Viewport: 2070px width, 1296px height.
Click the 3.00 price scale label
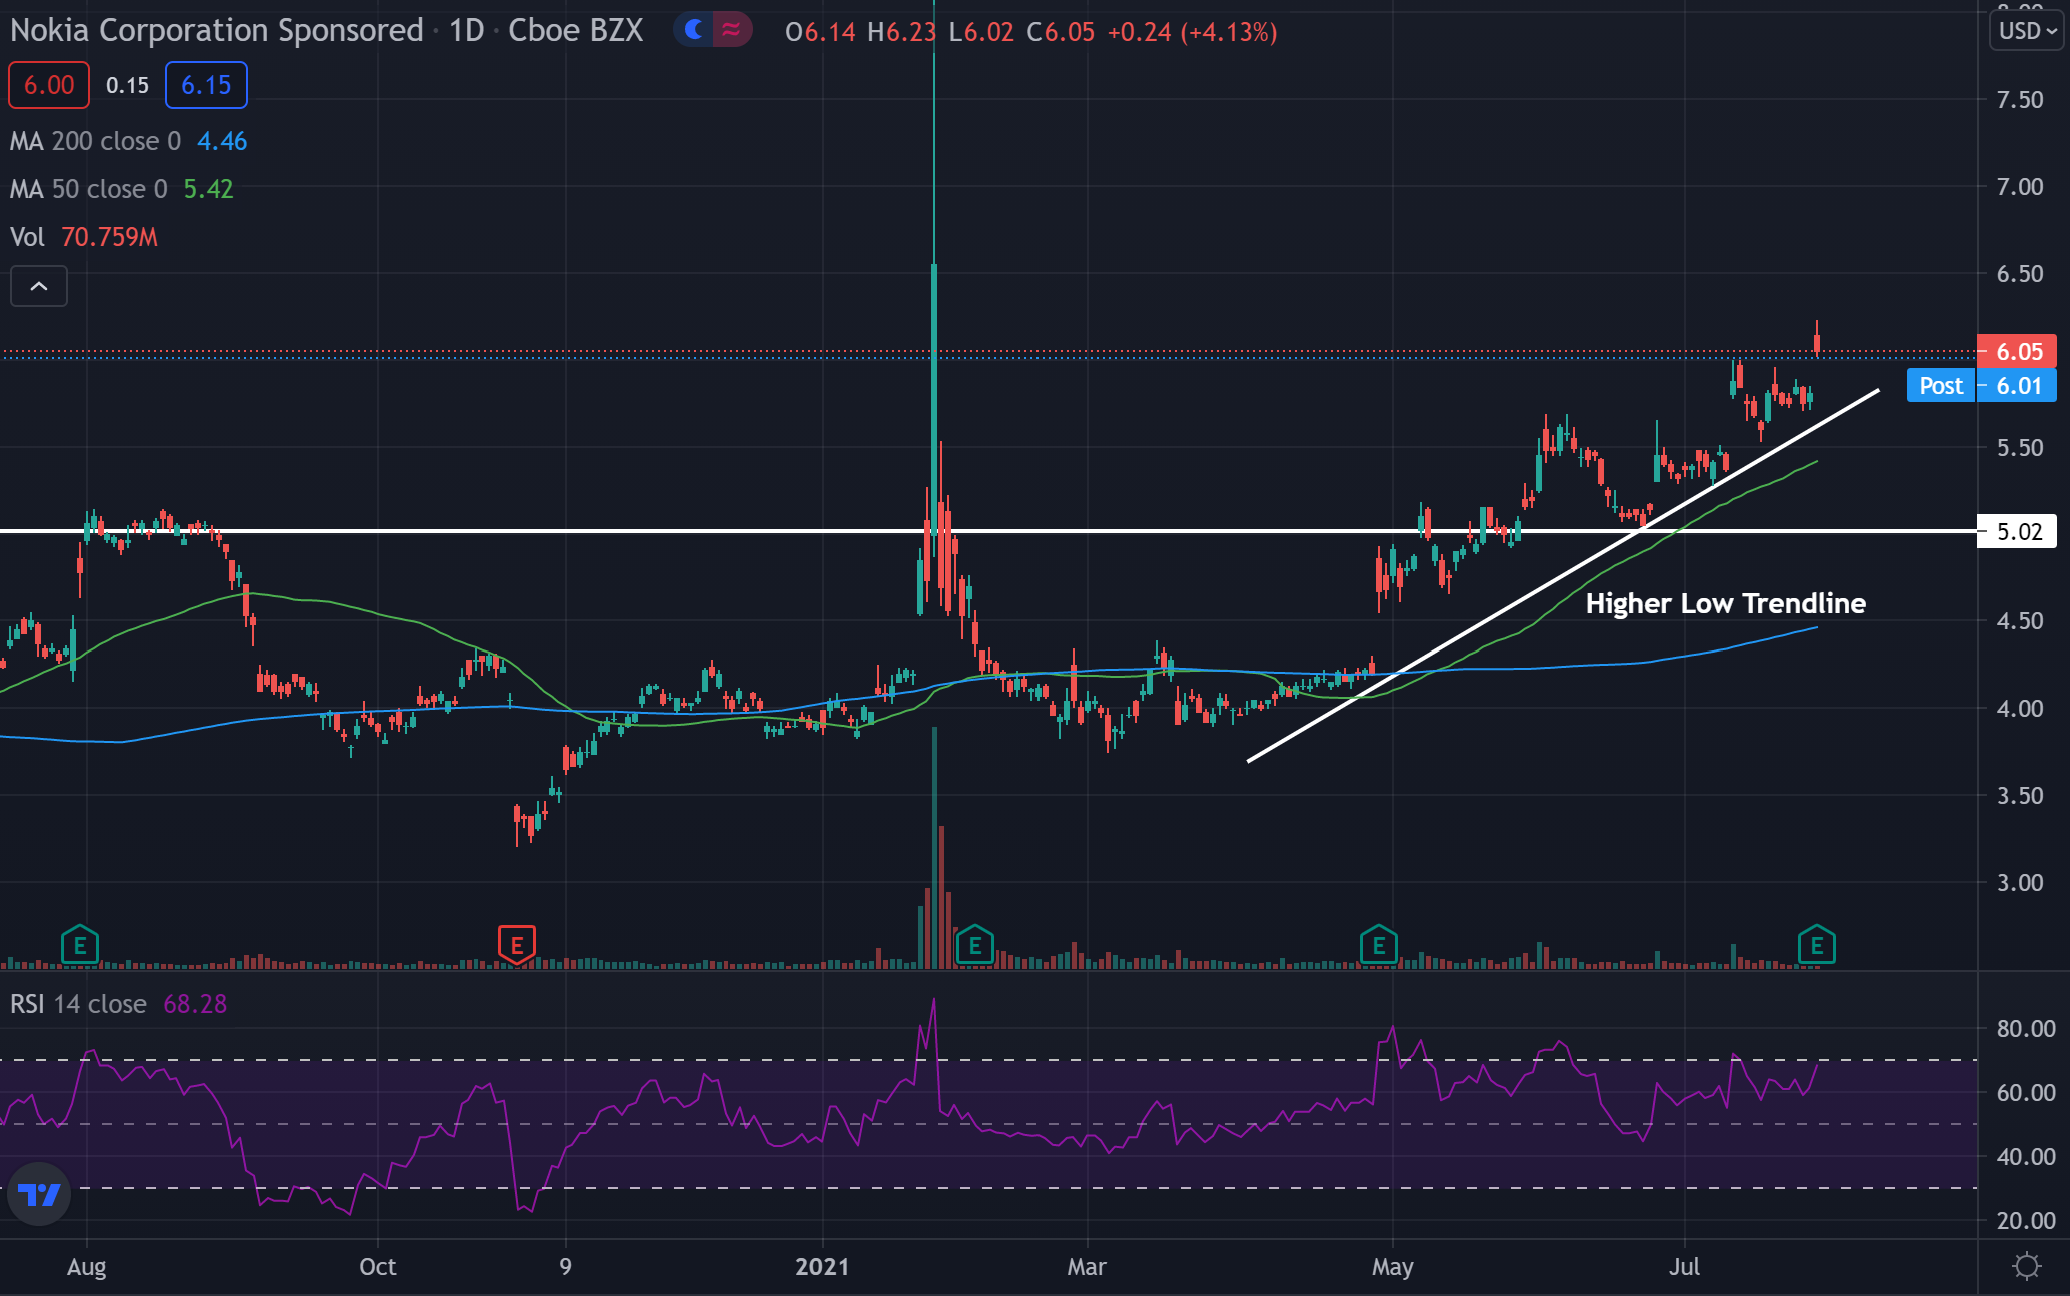(2020, 882)
